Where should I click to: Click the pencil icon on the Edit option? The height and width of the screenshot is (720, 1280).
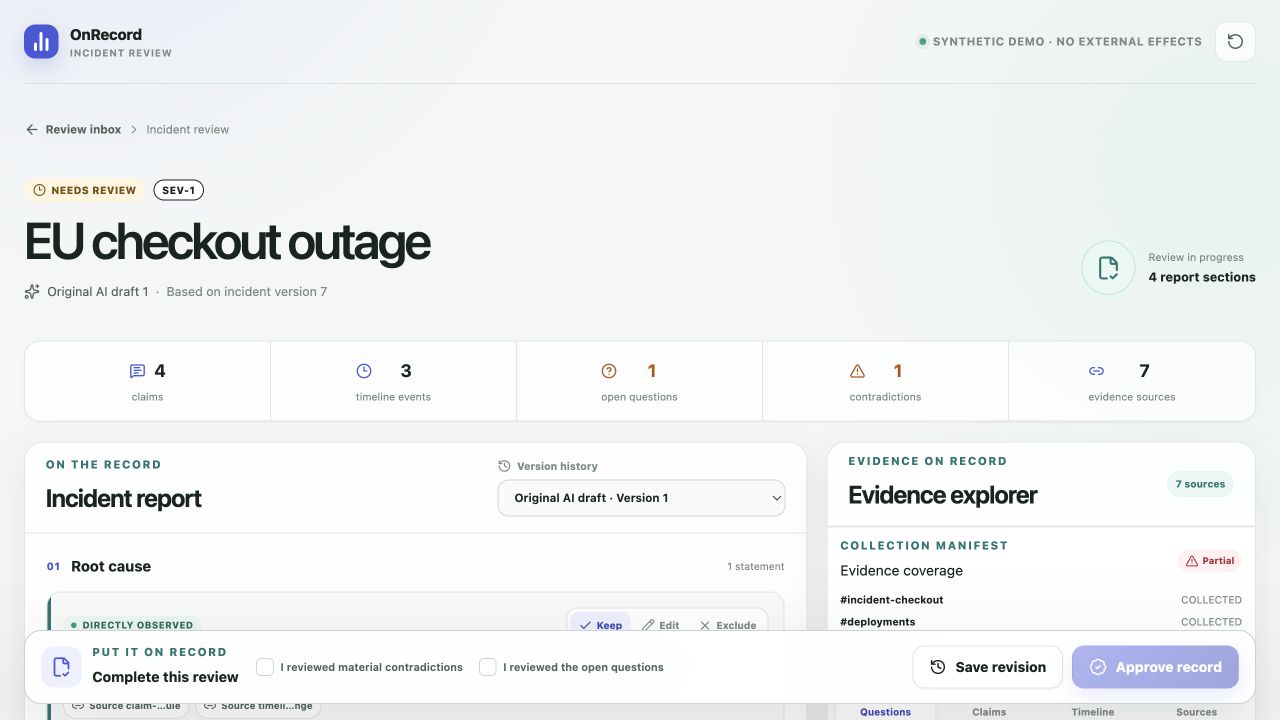(648, 625)
